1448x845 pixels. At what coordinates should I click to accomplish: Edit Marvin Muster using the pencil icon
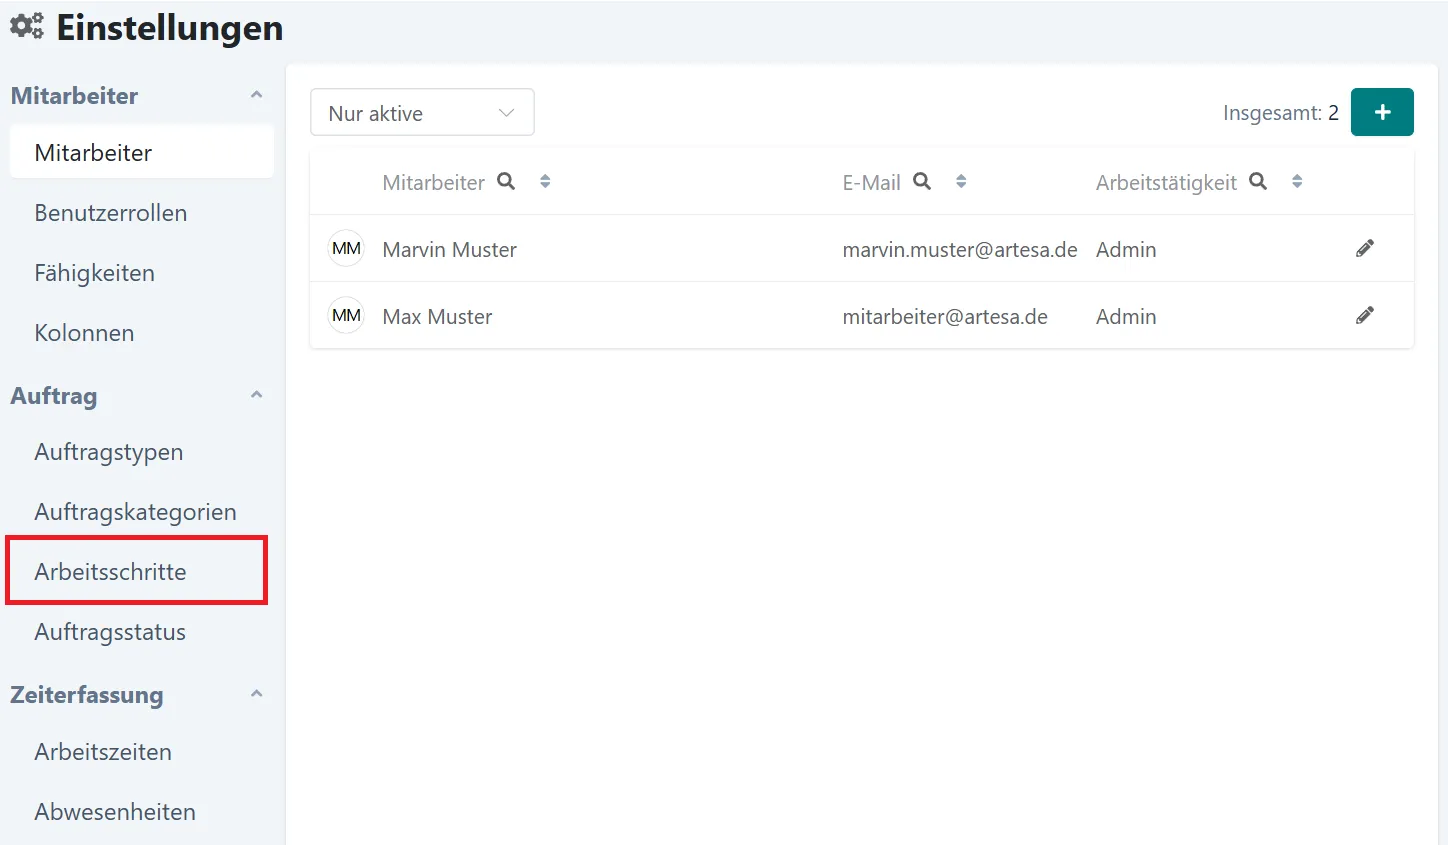point(1365,248)
